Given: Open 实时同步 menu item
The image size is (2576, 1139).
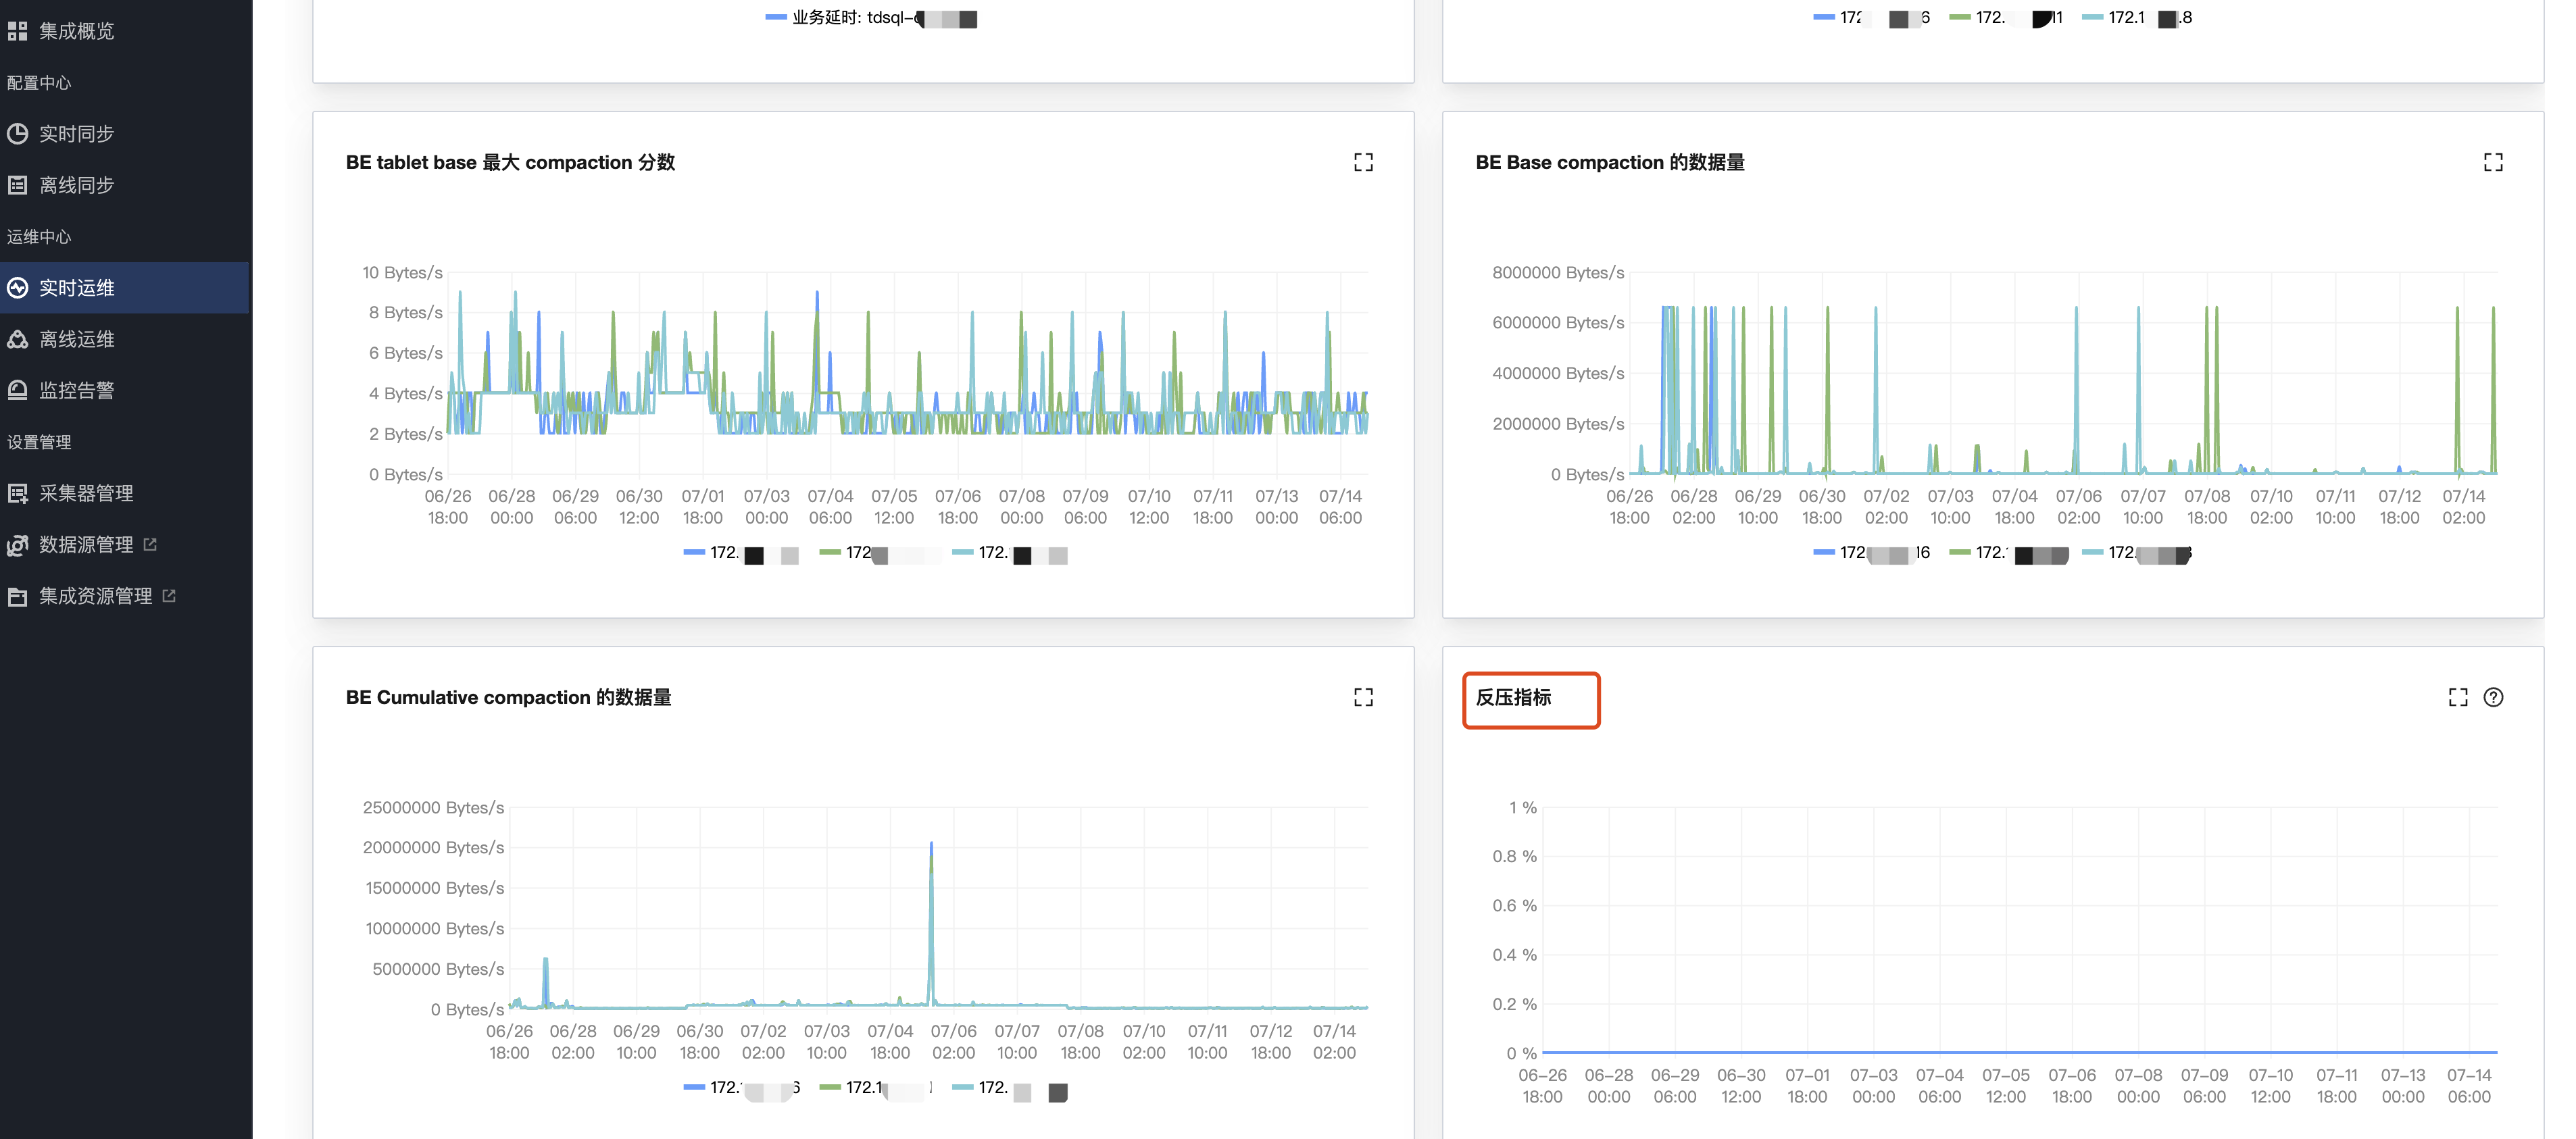Looking at the screenshot, I should tap(76, 134).
